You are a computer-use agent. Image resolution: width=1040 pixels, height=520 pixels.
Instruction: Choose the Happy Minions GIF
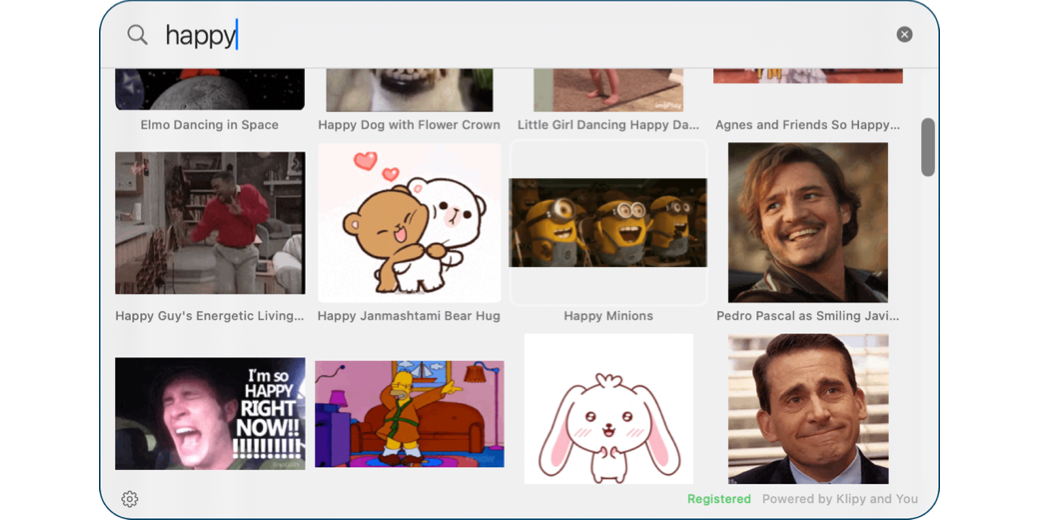(x=608, y=223)
